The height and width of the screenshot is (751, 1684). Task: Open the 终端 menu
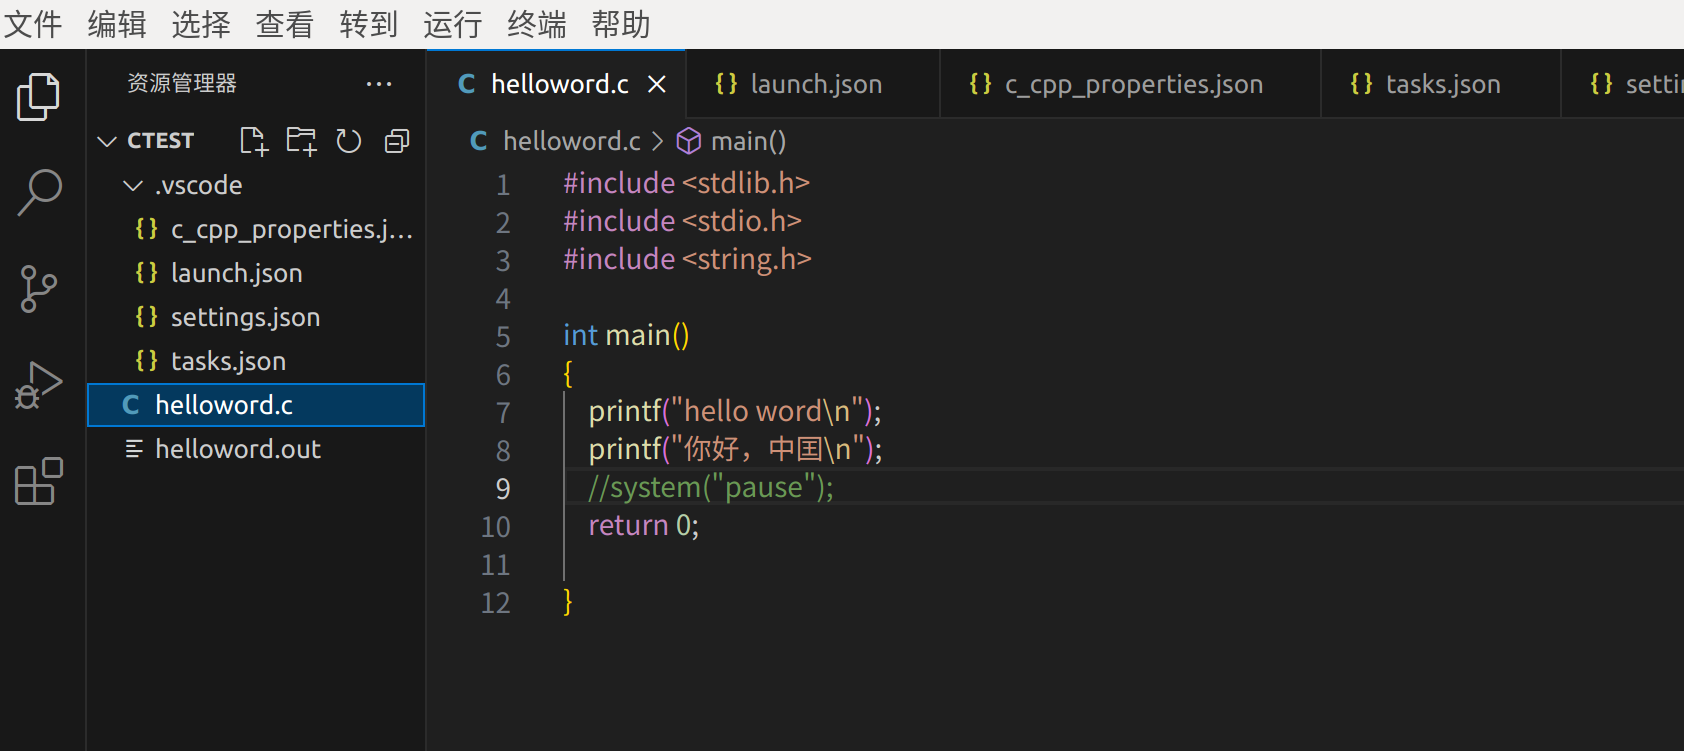537,24
